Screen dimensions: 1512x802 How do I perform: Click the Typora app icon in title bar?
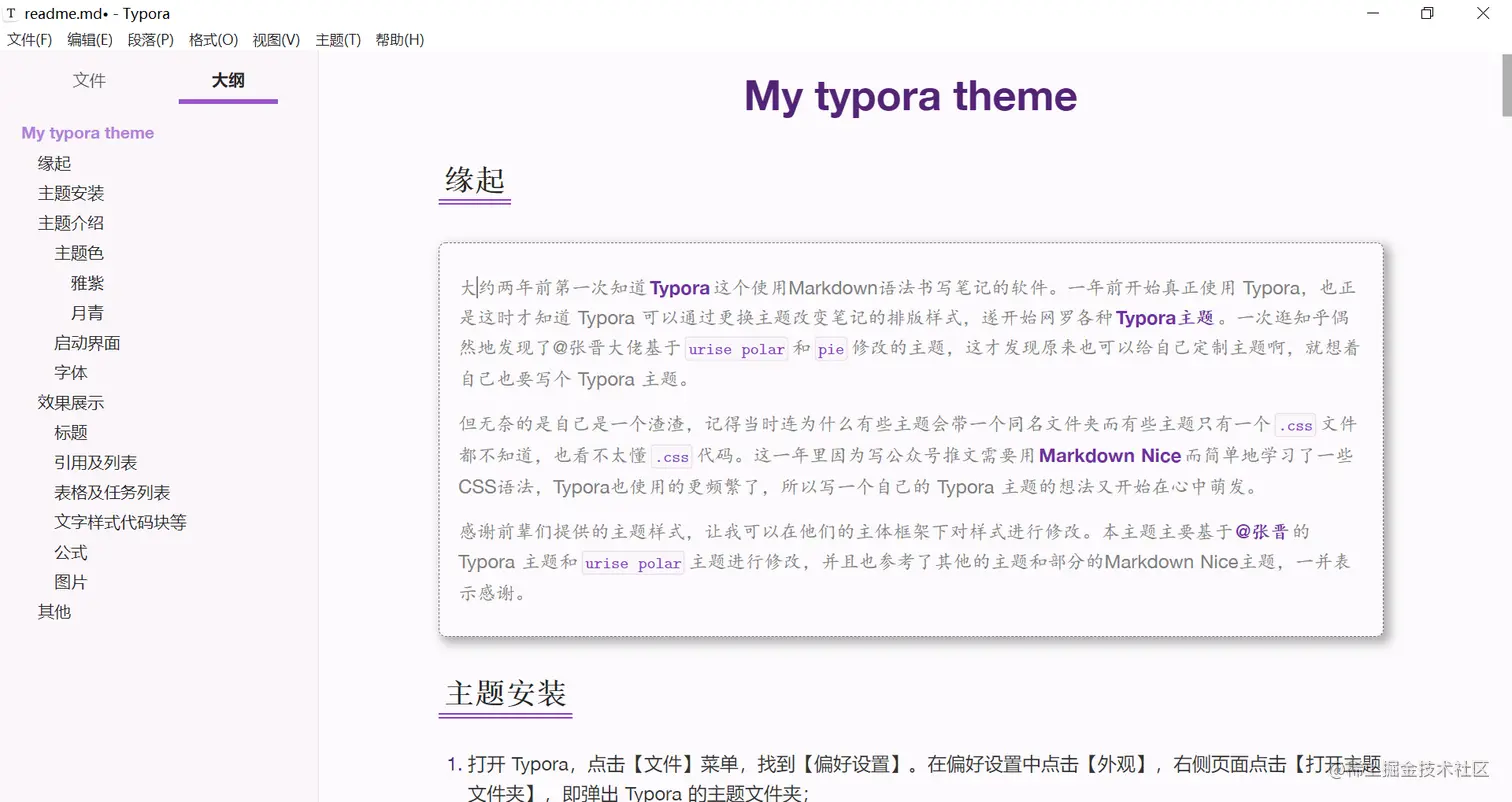(x=10, y=14)
